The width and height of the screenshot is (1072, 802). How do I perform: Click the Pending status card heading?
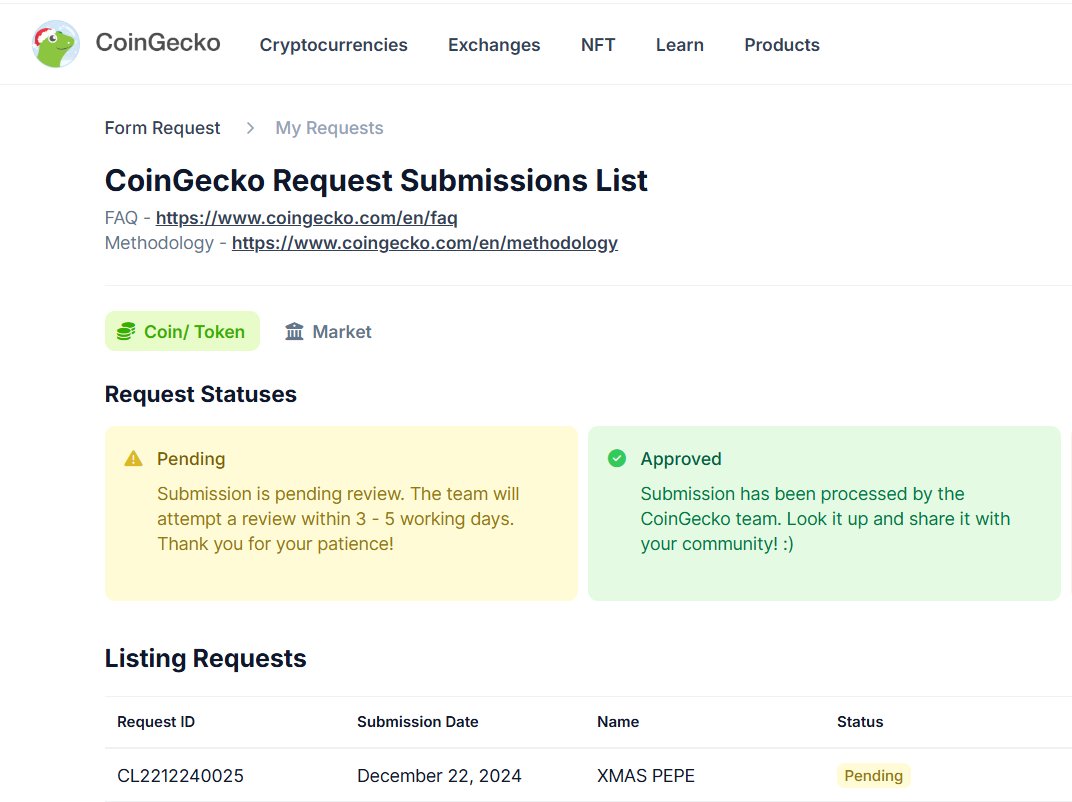191,459
